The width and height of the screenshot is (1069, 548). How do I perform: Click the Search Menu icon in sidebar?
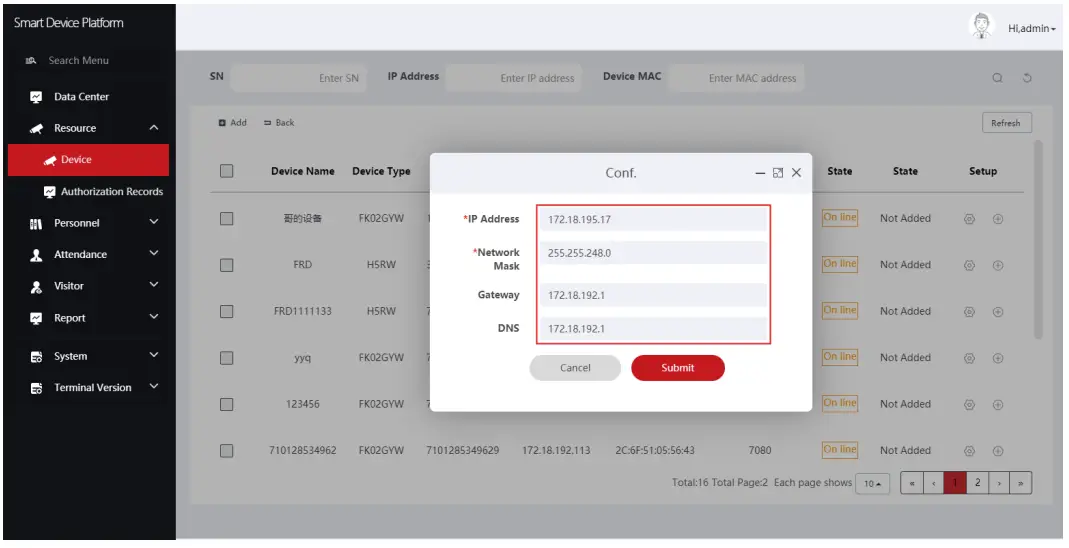31,61
